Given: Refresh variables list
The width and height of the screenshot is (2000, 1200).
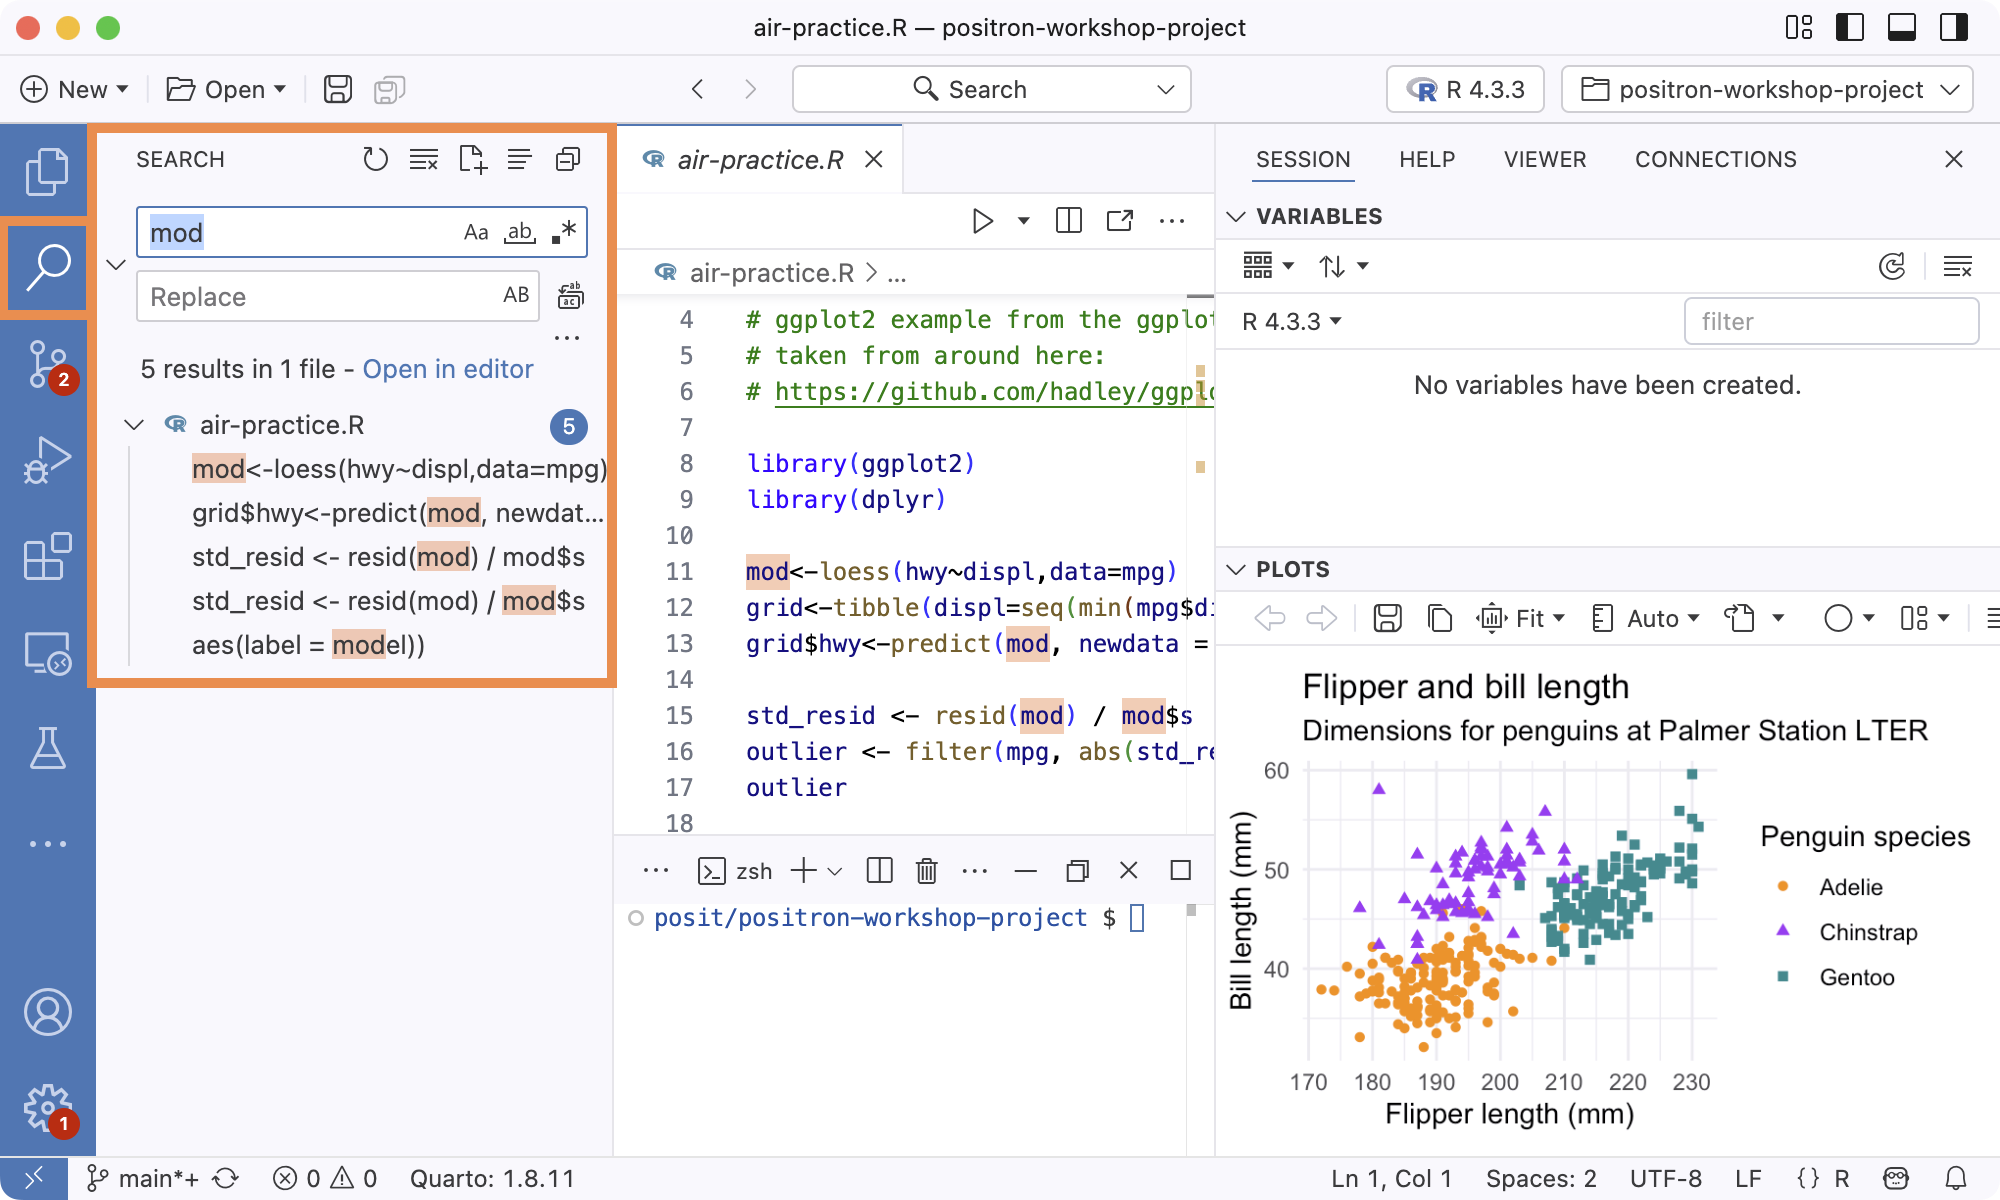Looking at the screenshot, I should click(1892, 266).
